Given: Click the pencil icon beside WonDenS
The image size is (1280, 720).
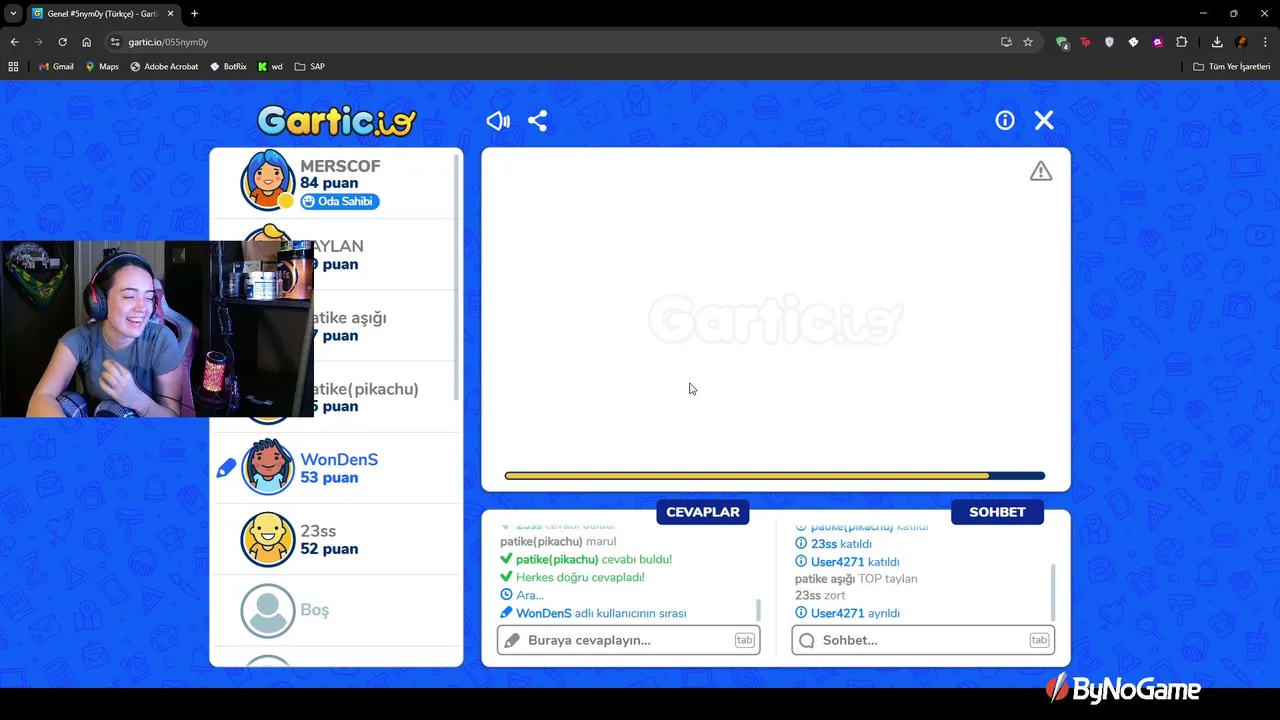Looking at the screenshot, I should 227,467.
